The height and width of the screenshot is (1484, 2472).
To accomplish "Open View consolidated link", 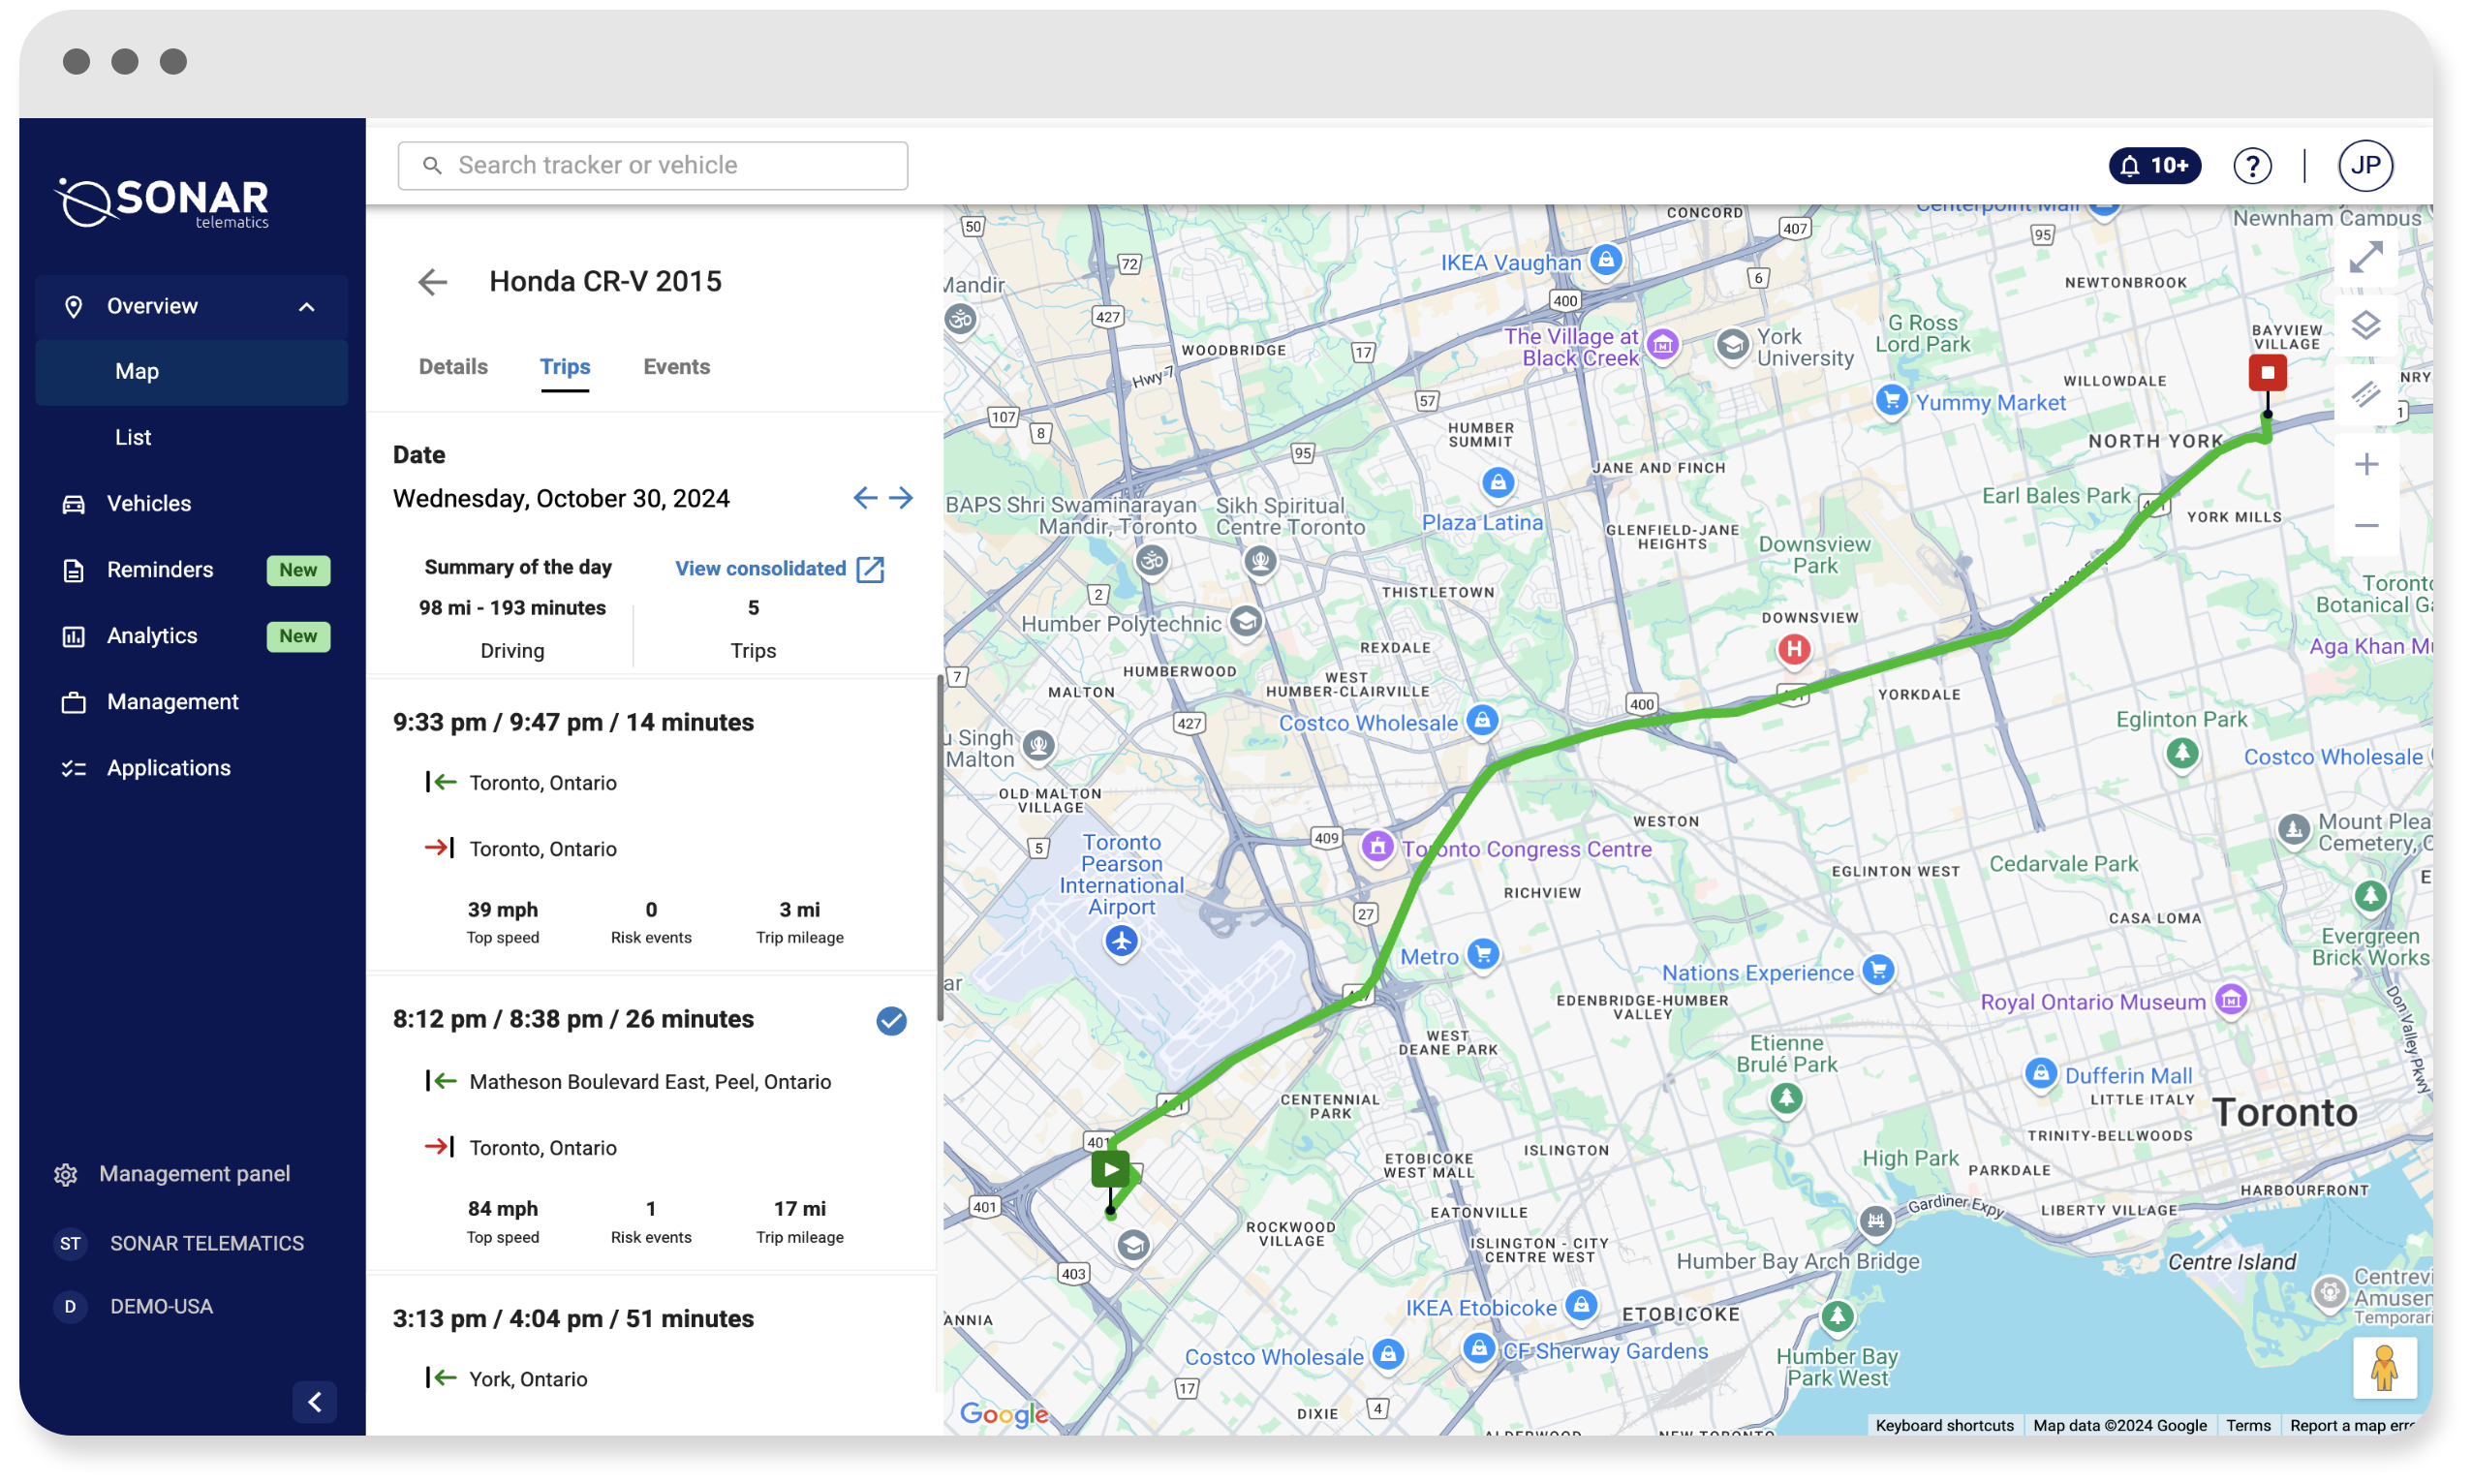I will pyautogui.click(x=778, y=569).
